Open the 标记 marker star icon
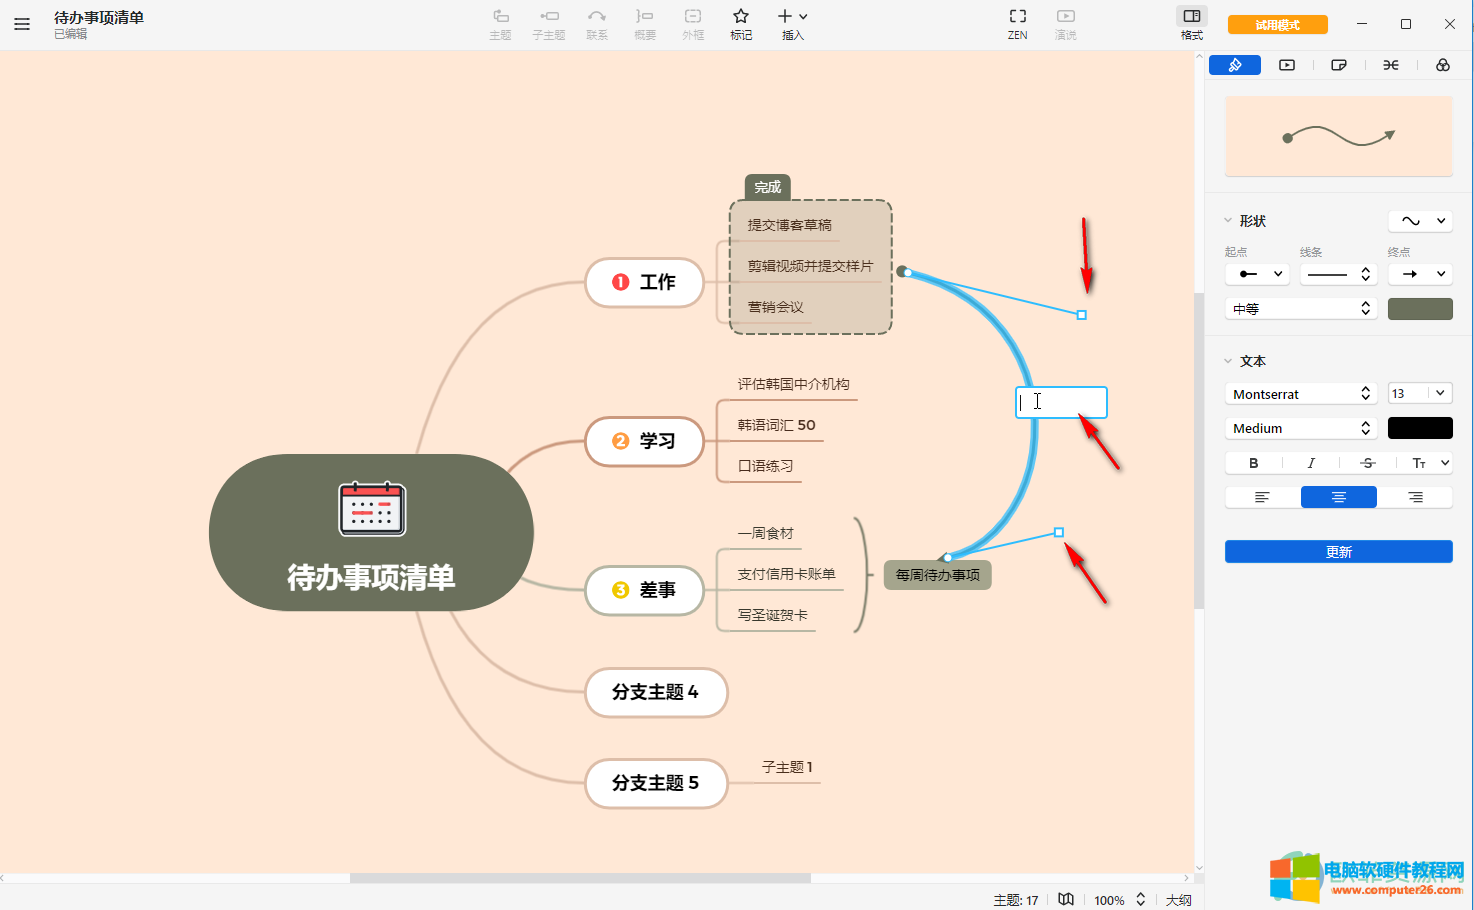This screenshot has width=1474, height=910. pyautogui.click(x=741, y=24)
